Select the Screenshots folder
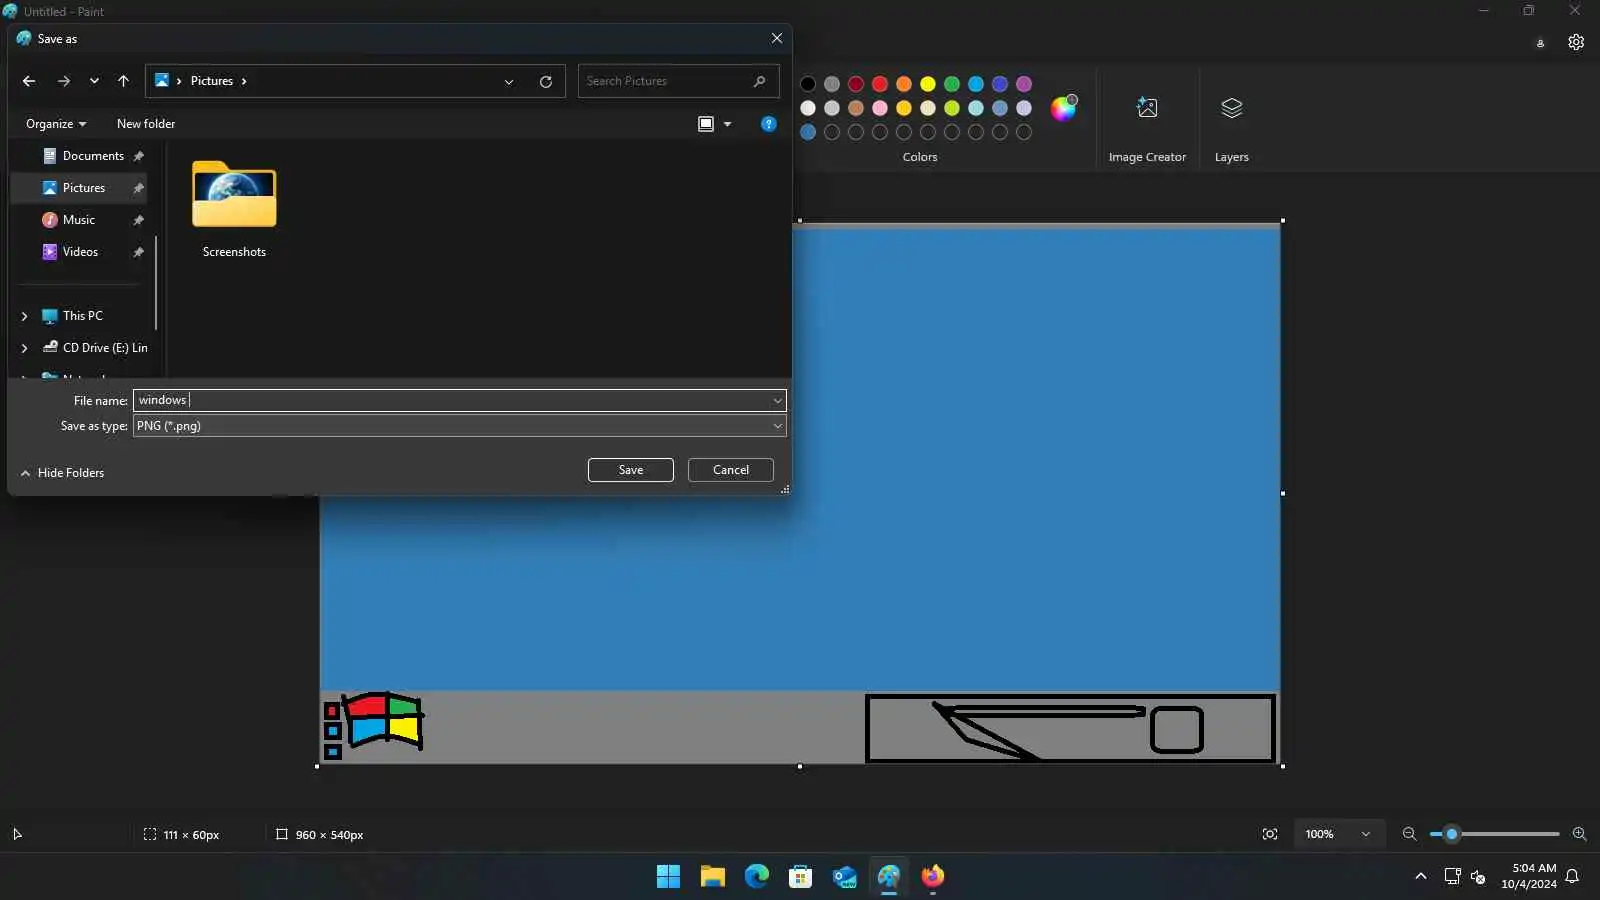This screenshot has height=900, width=1600. [x=234, y=210]
